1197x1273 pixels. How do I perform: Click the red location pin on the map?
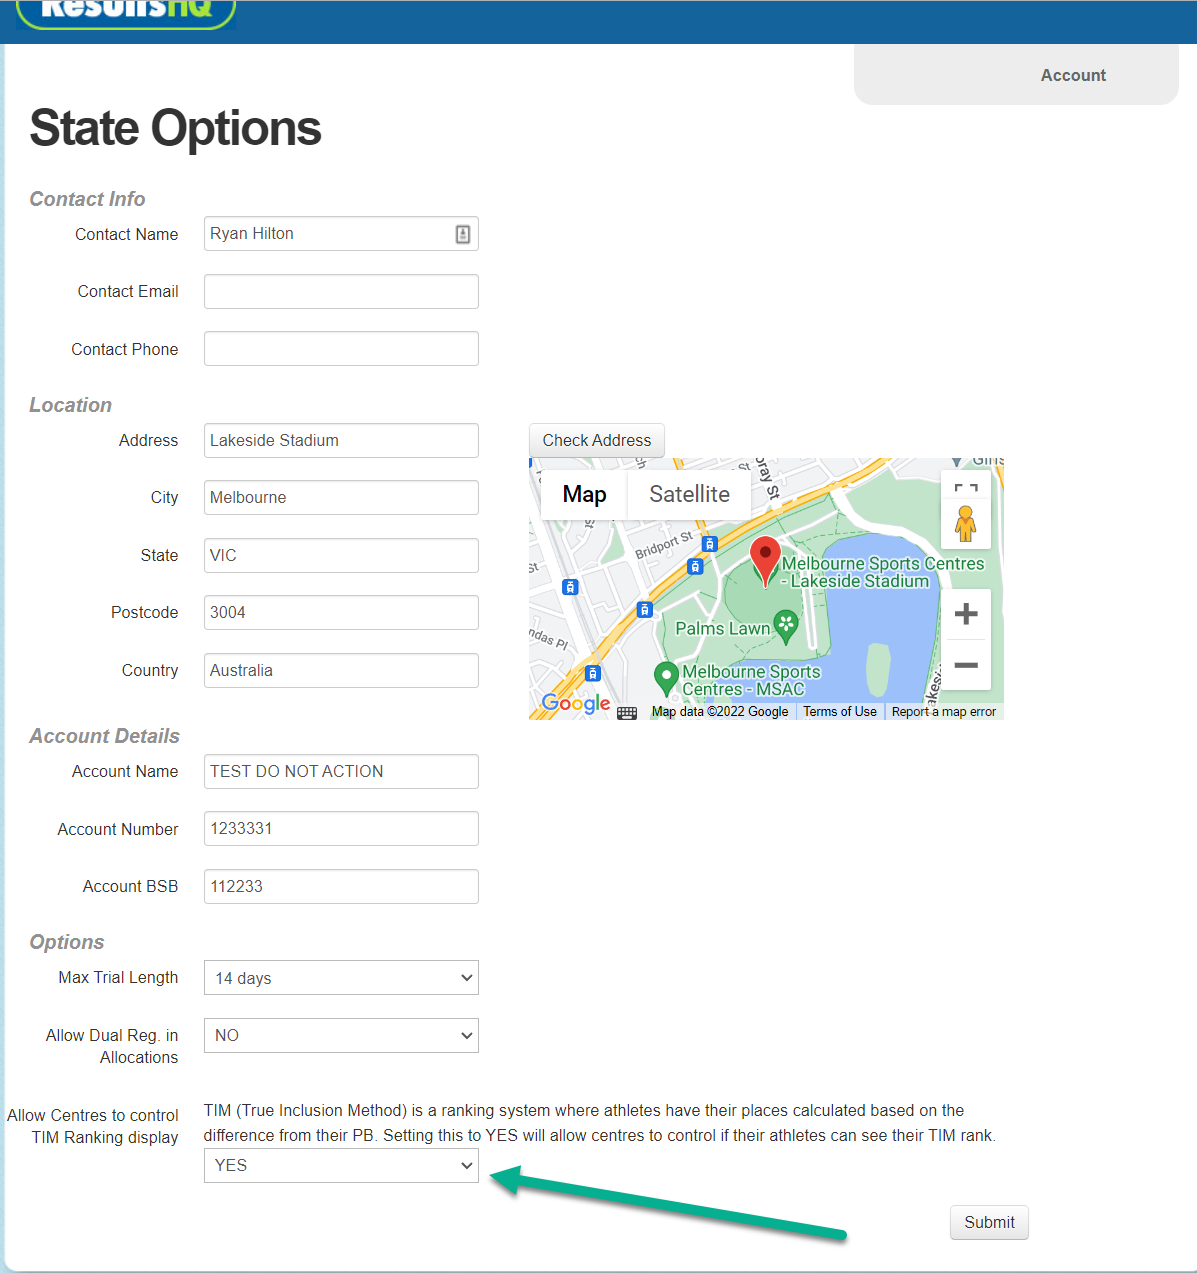pos(766,561)
